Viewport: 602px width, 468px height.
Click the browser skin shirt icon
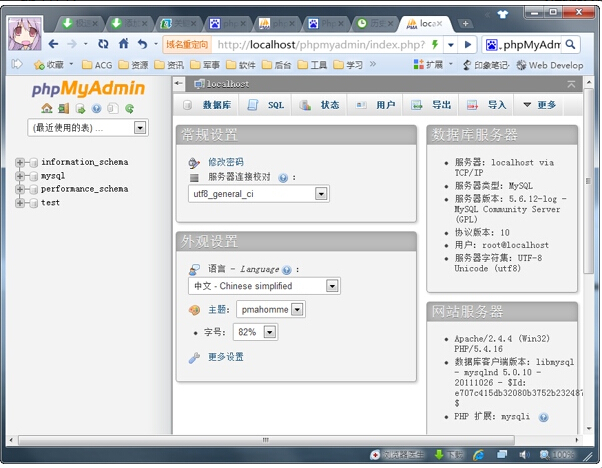pyautogui.click(x=503, y=15)
